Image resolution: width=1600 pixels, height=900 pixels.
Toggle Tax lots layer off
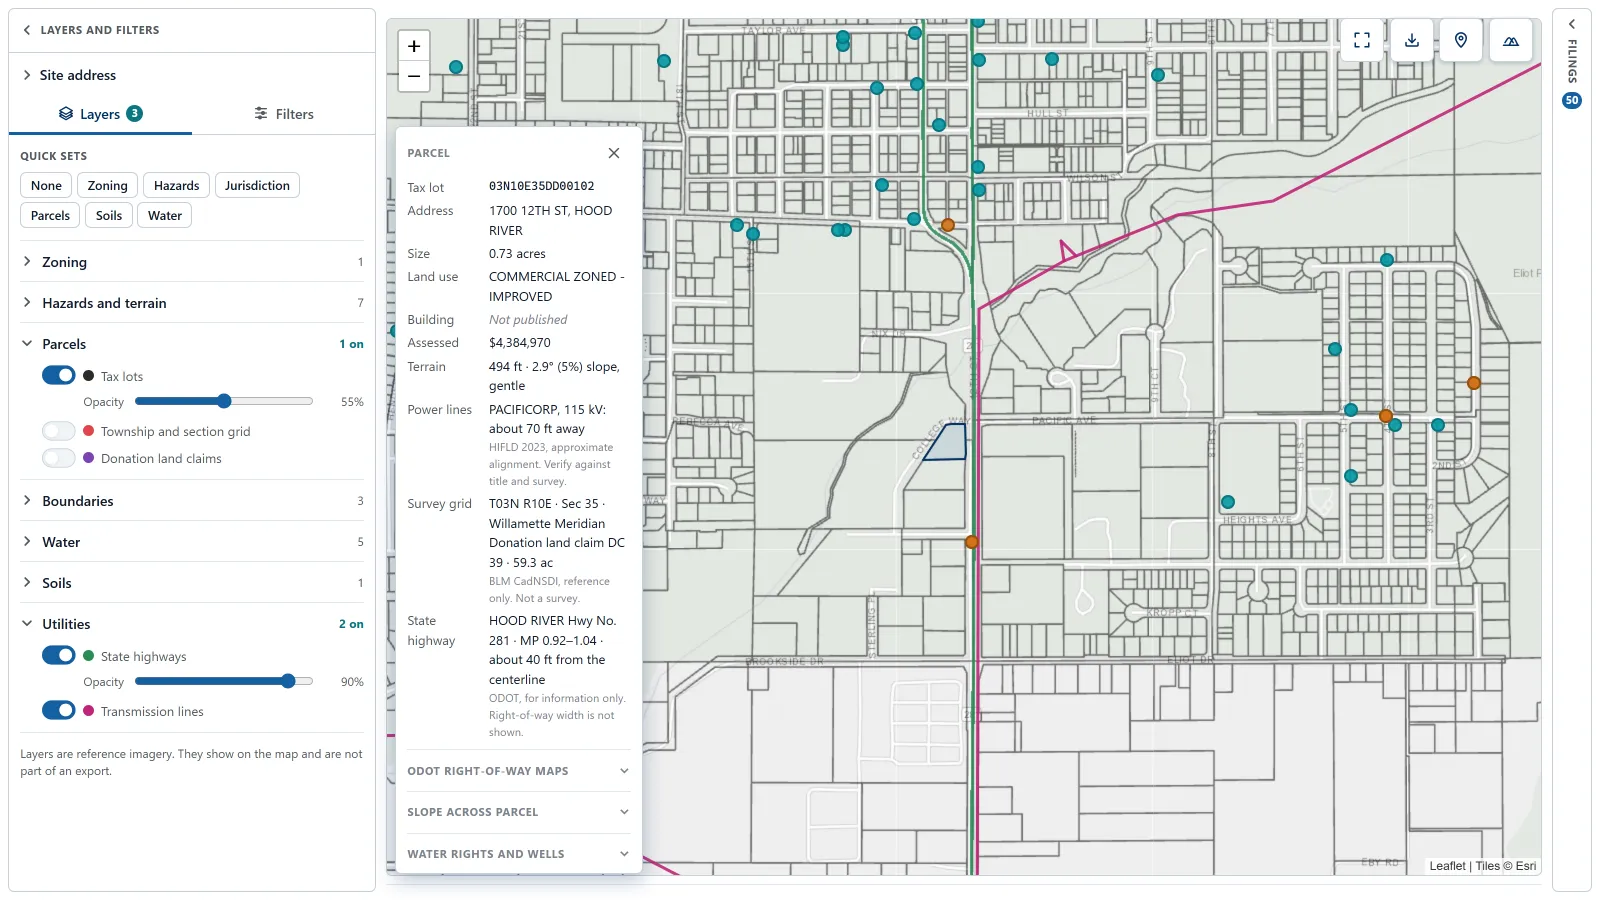pyautogui.click(x=59, y=375)
